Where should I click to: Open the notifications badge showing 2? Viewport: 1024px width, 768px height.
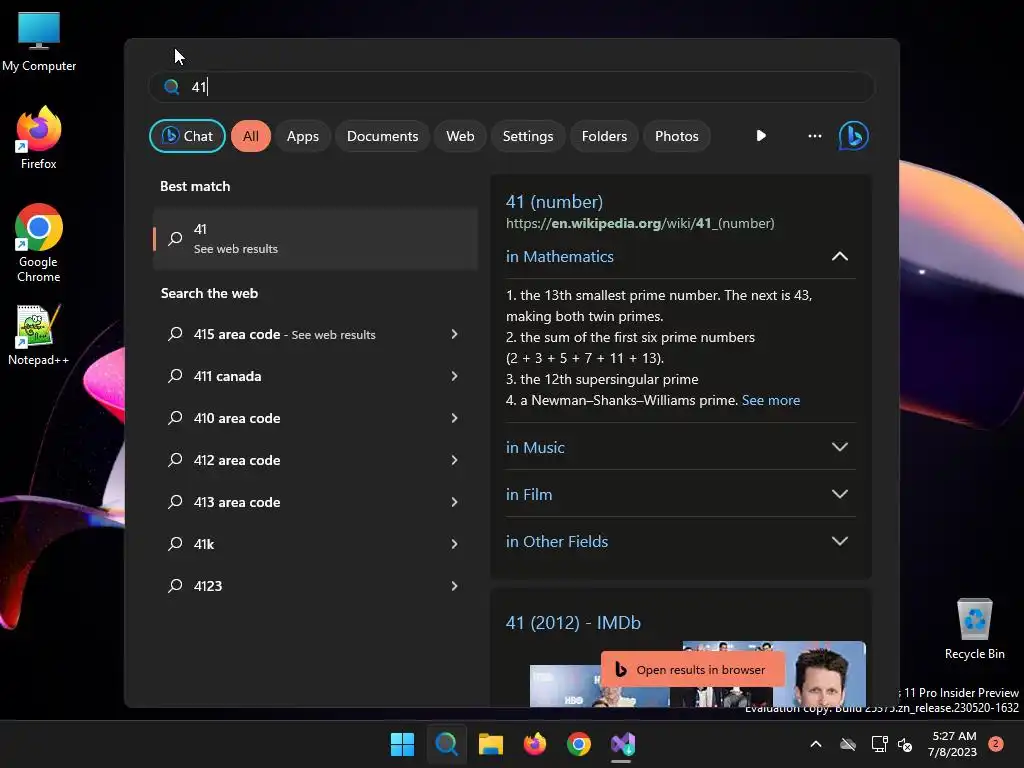tap(995, 744)
